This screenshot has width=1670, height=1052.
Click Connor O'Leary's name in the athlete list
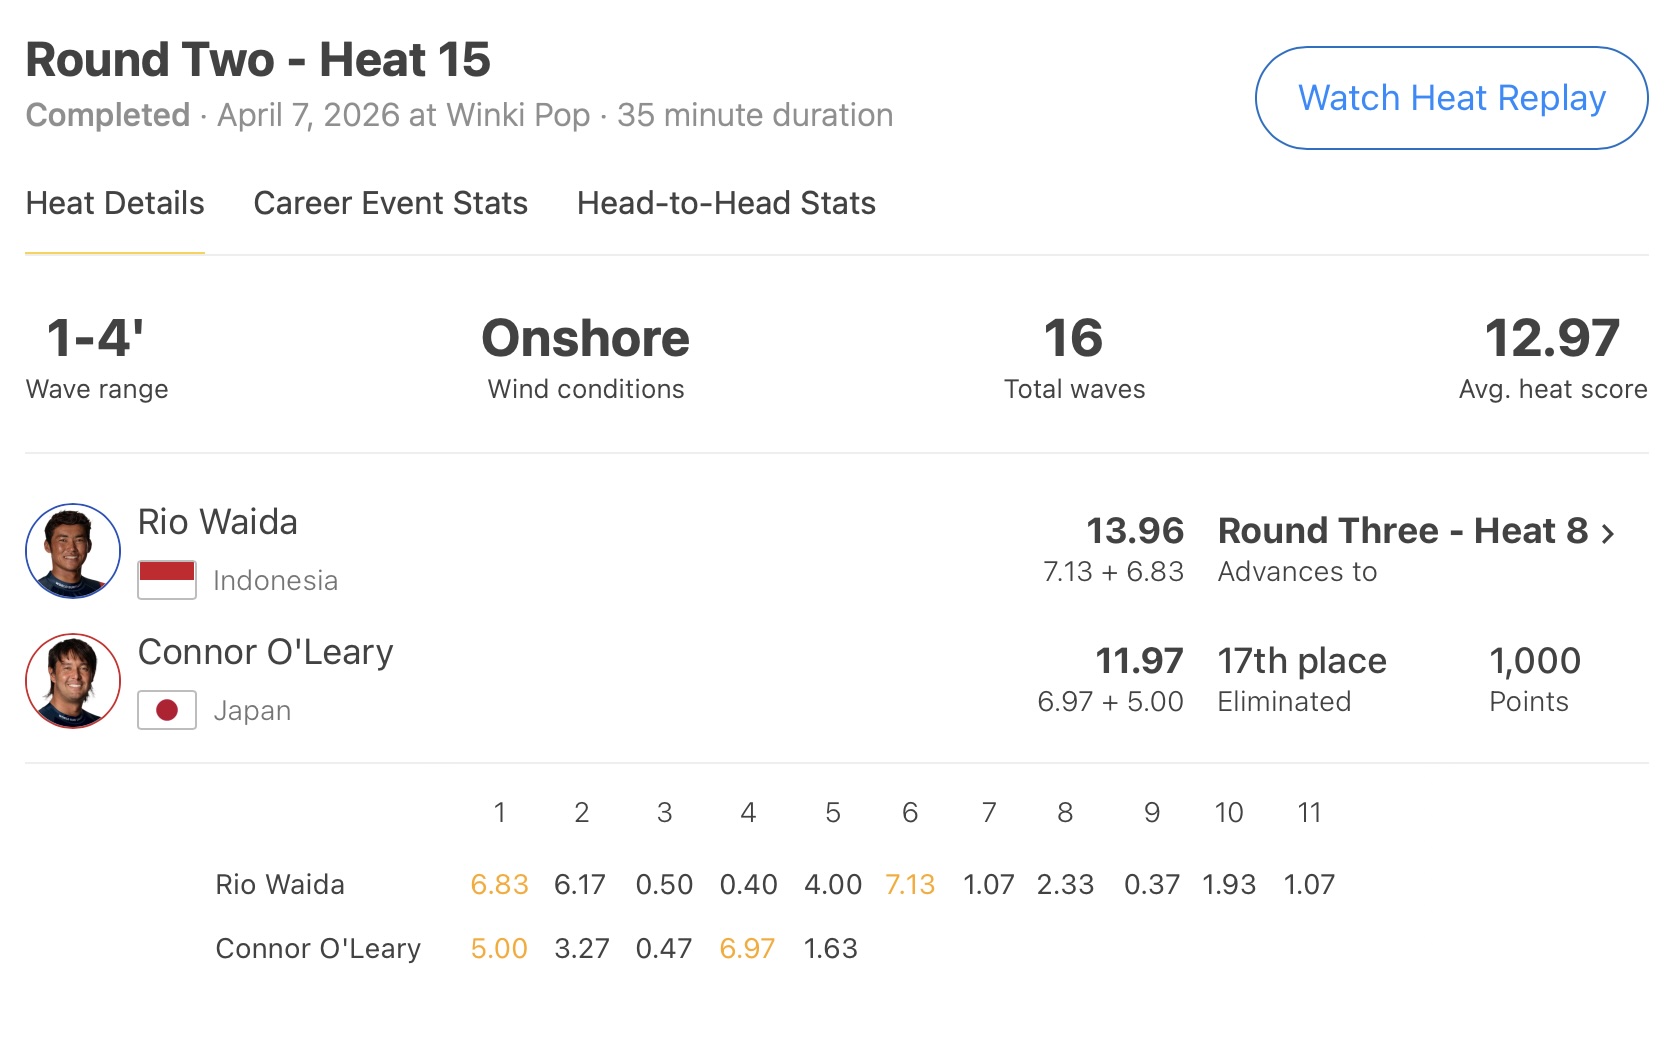click(266, 652)
